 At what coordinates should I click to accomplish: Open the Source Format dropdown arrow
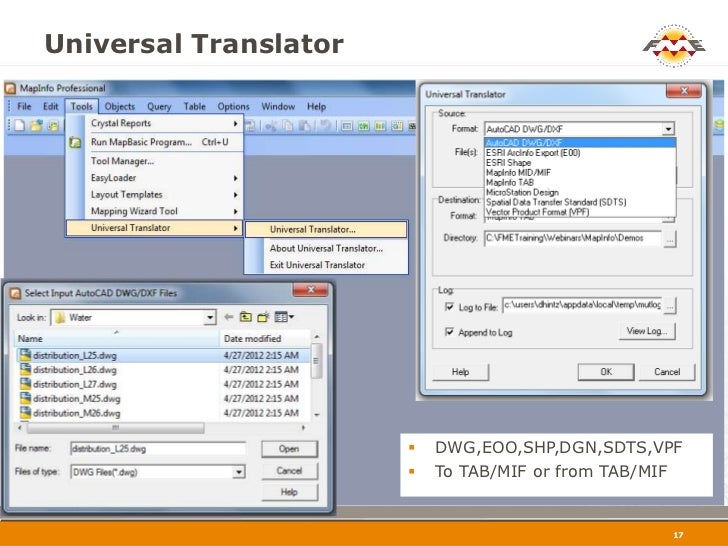(x=668, y=129)
